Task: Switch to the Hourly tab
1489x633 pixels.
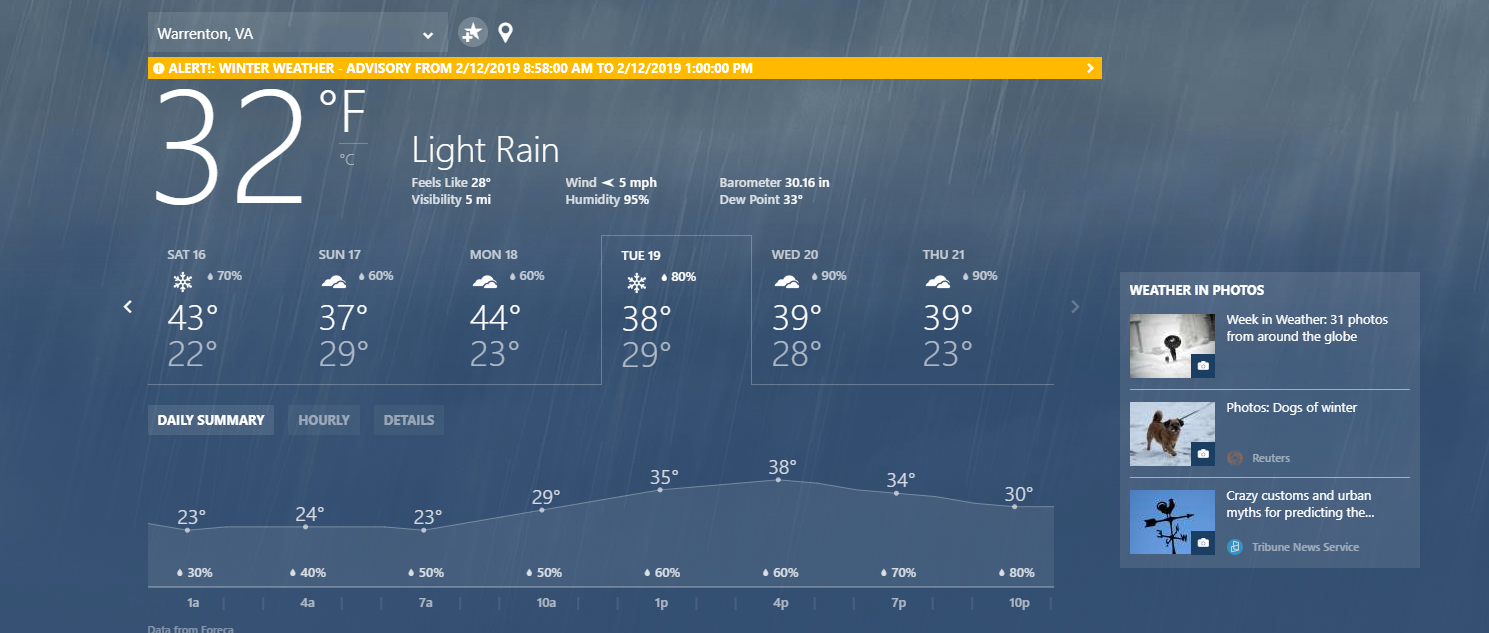Action: (x=324, y=420)
